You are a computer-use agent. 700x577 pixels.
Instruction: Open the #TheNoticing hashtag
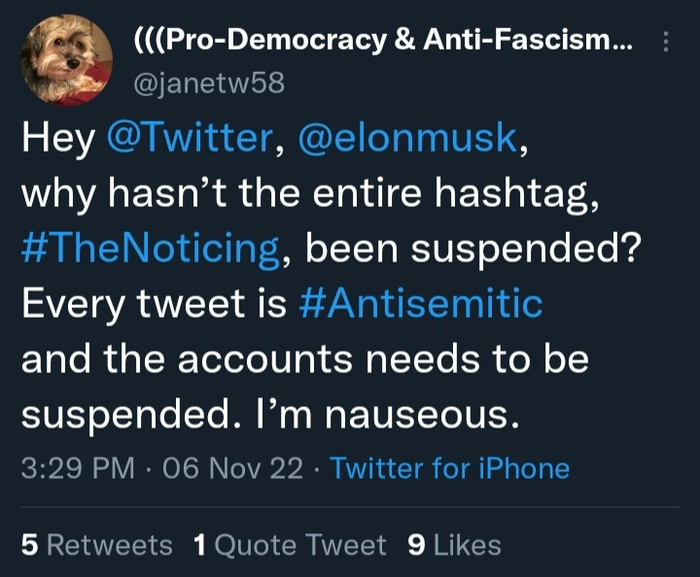coord(149,248)
